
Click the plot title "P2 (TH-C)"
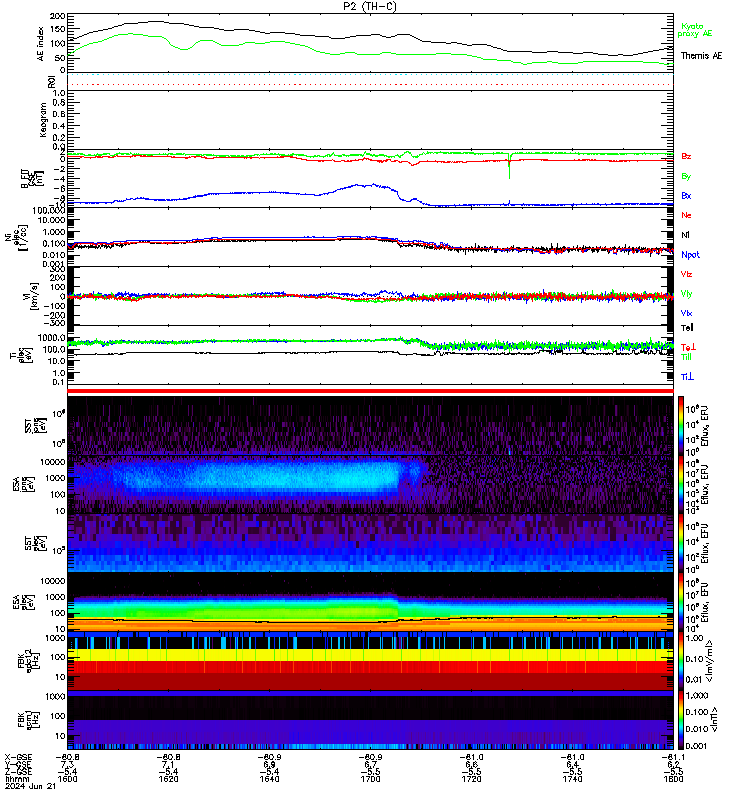click(x=369, y=6)
